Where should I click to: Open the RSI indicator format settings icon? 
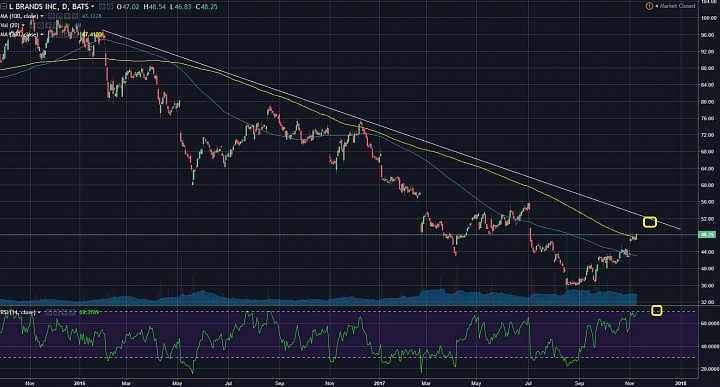tap(56, 312)
